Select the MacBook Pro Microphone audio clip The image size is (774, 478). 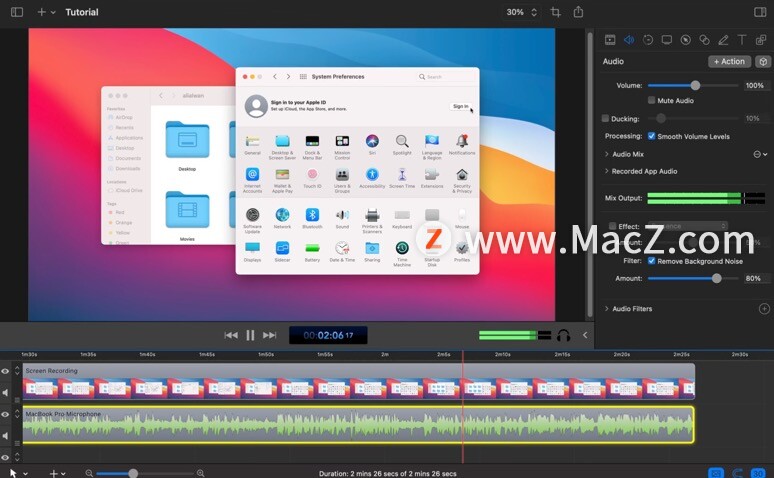(x=359, y=424)
